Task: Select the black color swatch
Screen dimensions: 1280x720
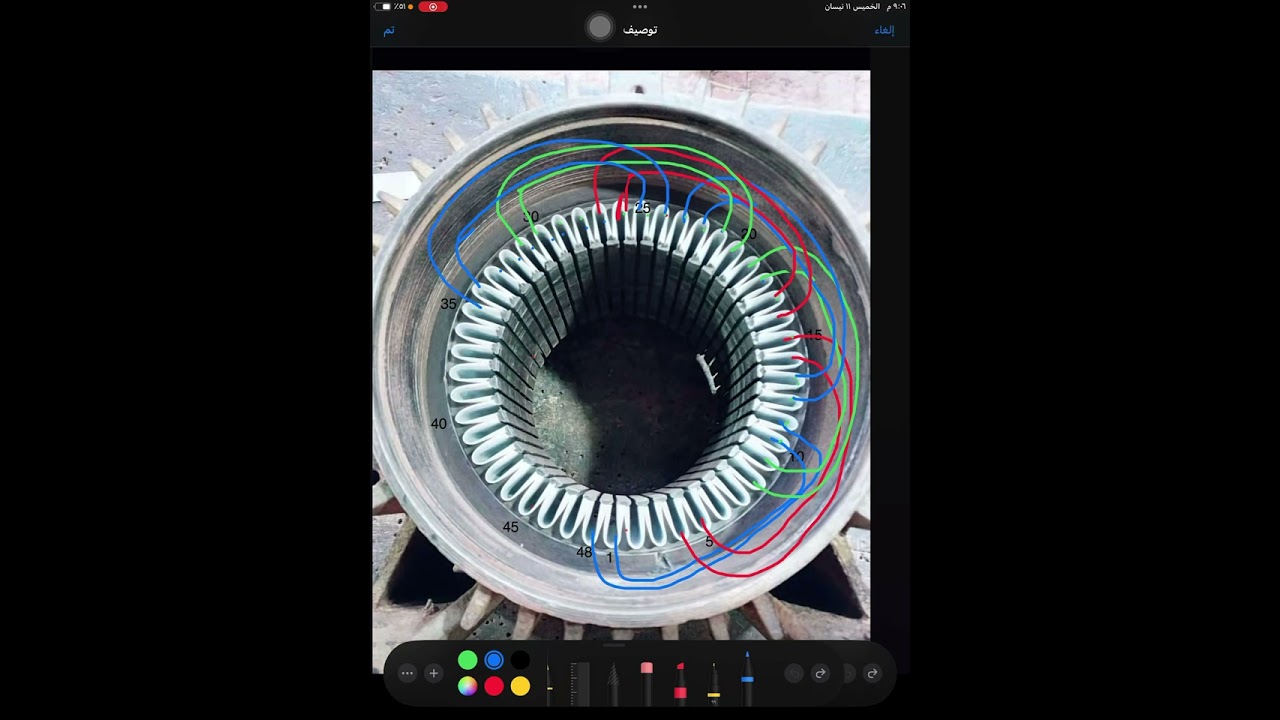Action: point(520,660)
